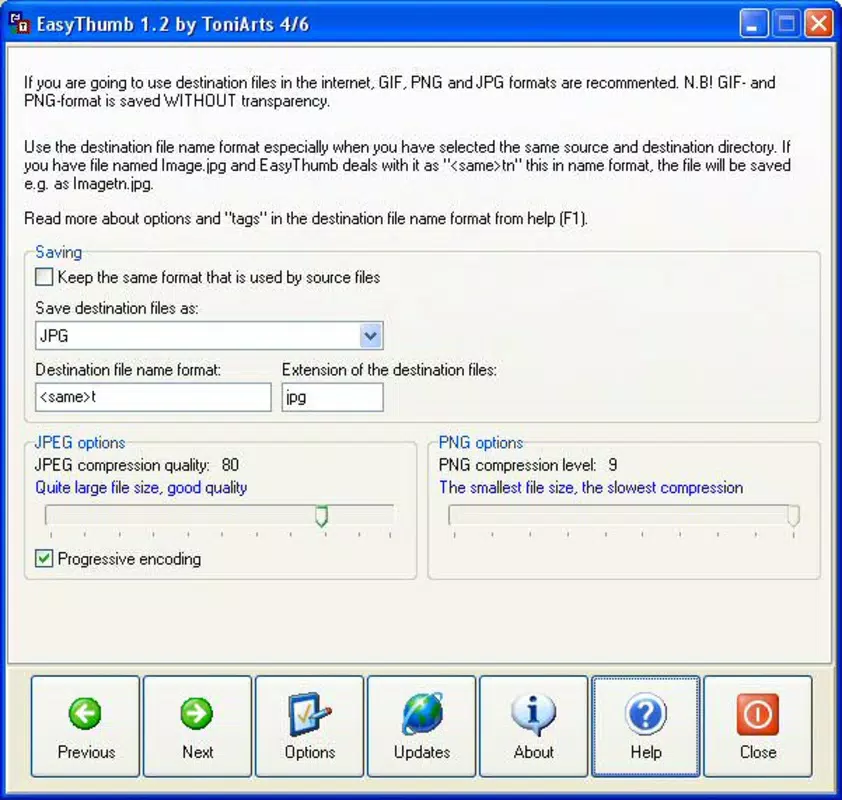The height and width of the screenshot is (800, 842).
Task: Click the PNG compression level slider handle
Action: [793, 516]
